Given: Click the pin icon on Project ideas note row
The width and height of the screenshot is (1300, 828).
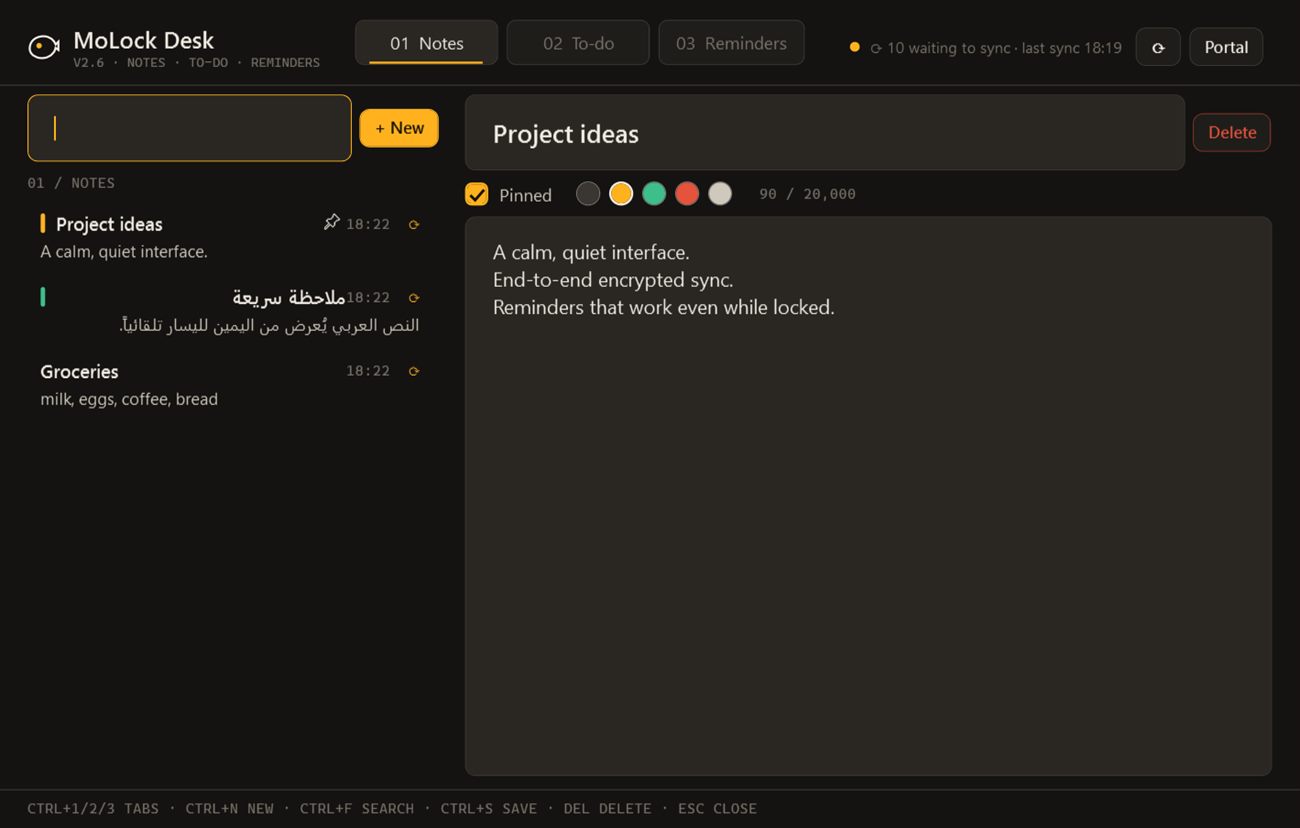Looking at the screenshot, I should [x=332, y=222].
